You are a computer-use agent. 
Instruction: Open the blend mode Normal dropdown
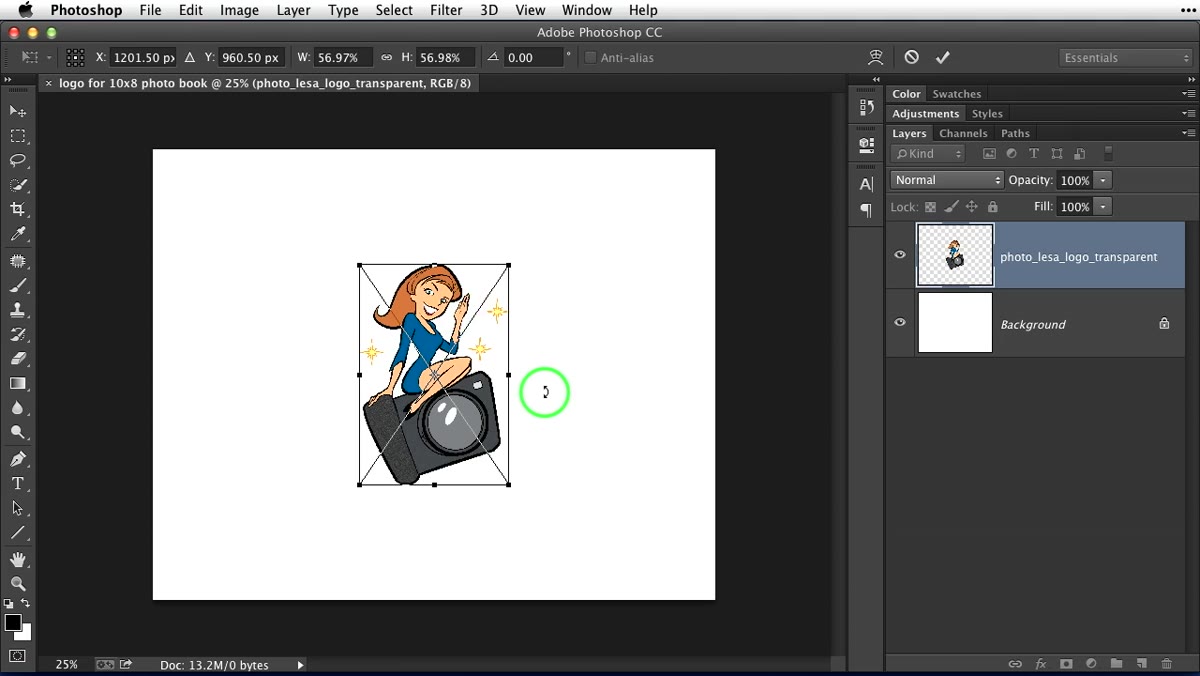click(947, 180)
